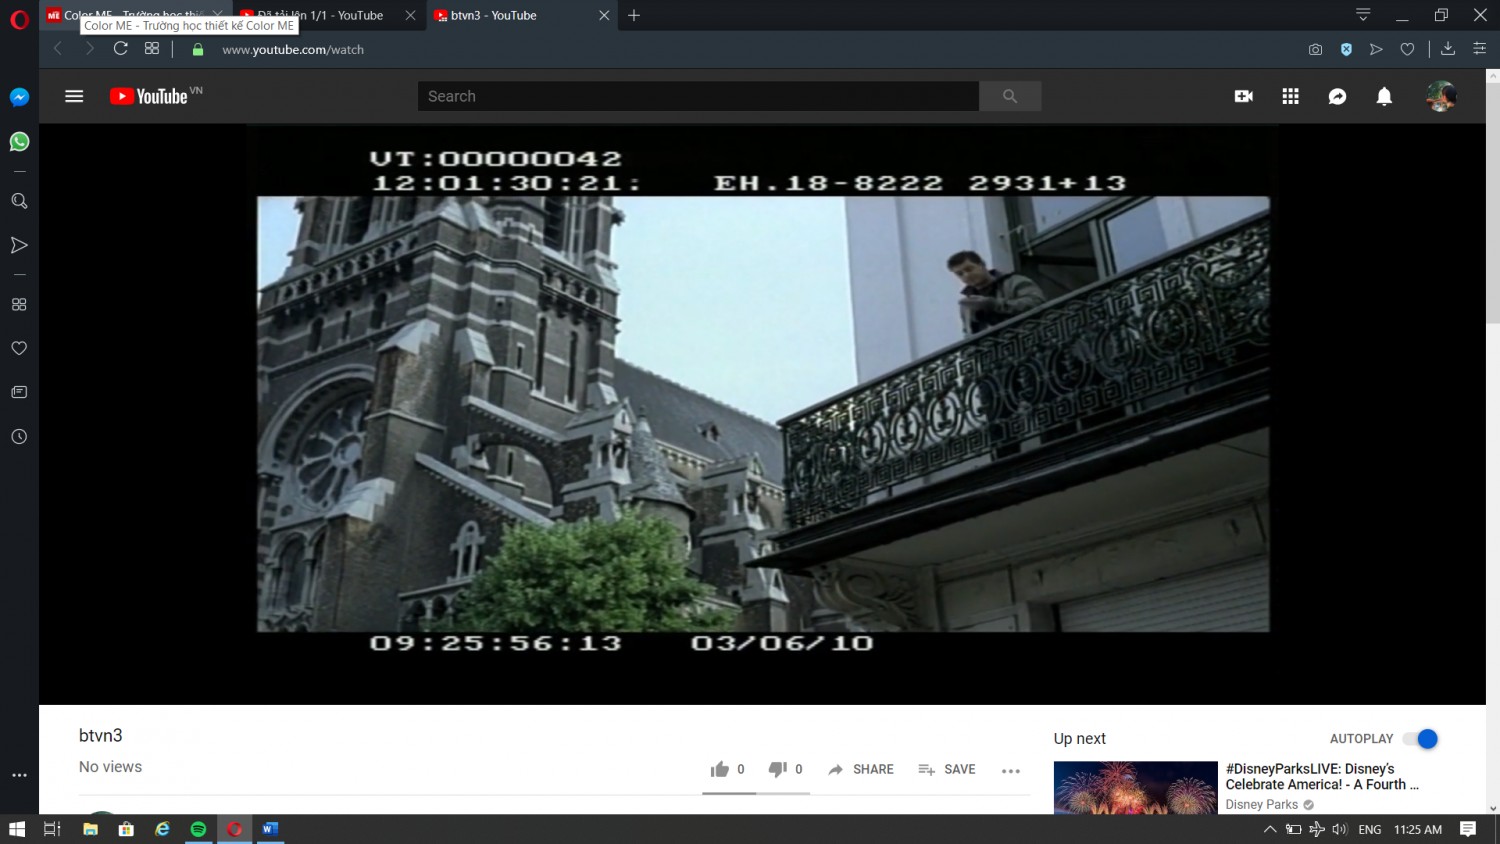Click SHARE below the video
The height and width of the screenshot is (844, 1500).
(x=861, y=769)
